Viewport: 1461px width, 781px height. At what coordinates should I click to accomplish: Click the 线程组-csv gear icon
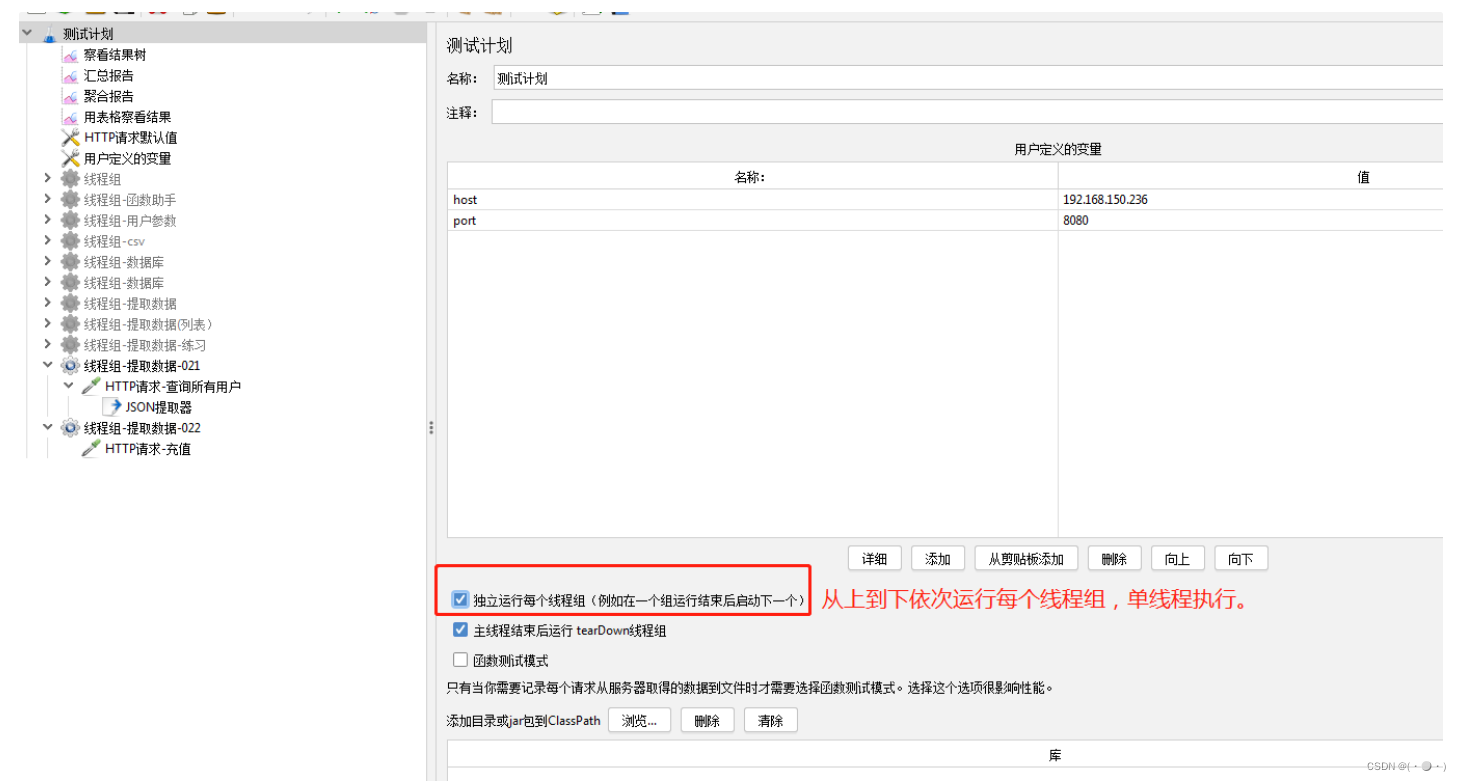point(70,241)
